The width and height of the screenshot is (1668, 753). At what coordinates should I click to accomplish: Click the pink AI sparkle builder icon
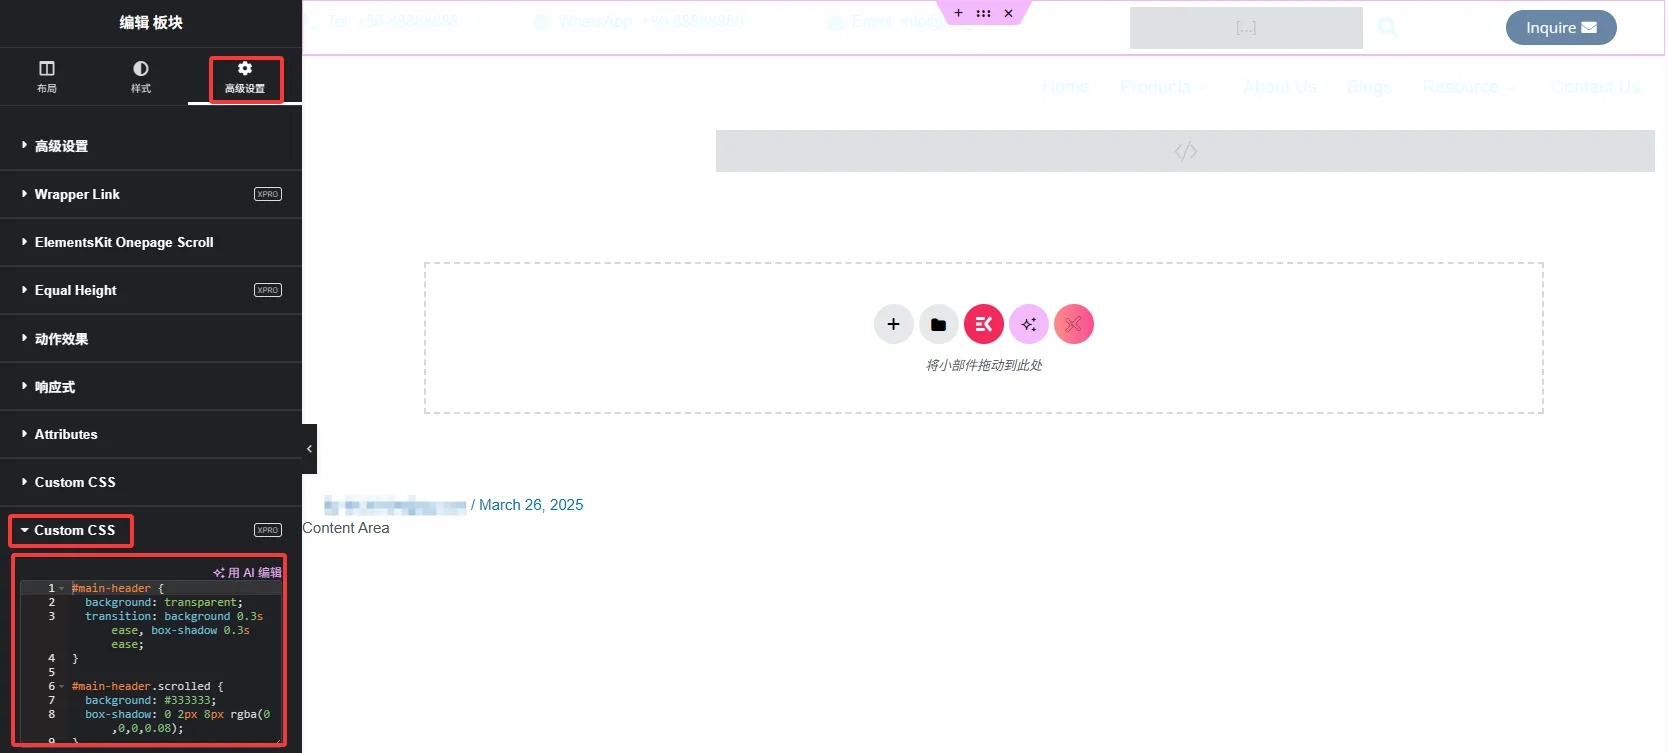[x=1028, y=324]
